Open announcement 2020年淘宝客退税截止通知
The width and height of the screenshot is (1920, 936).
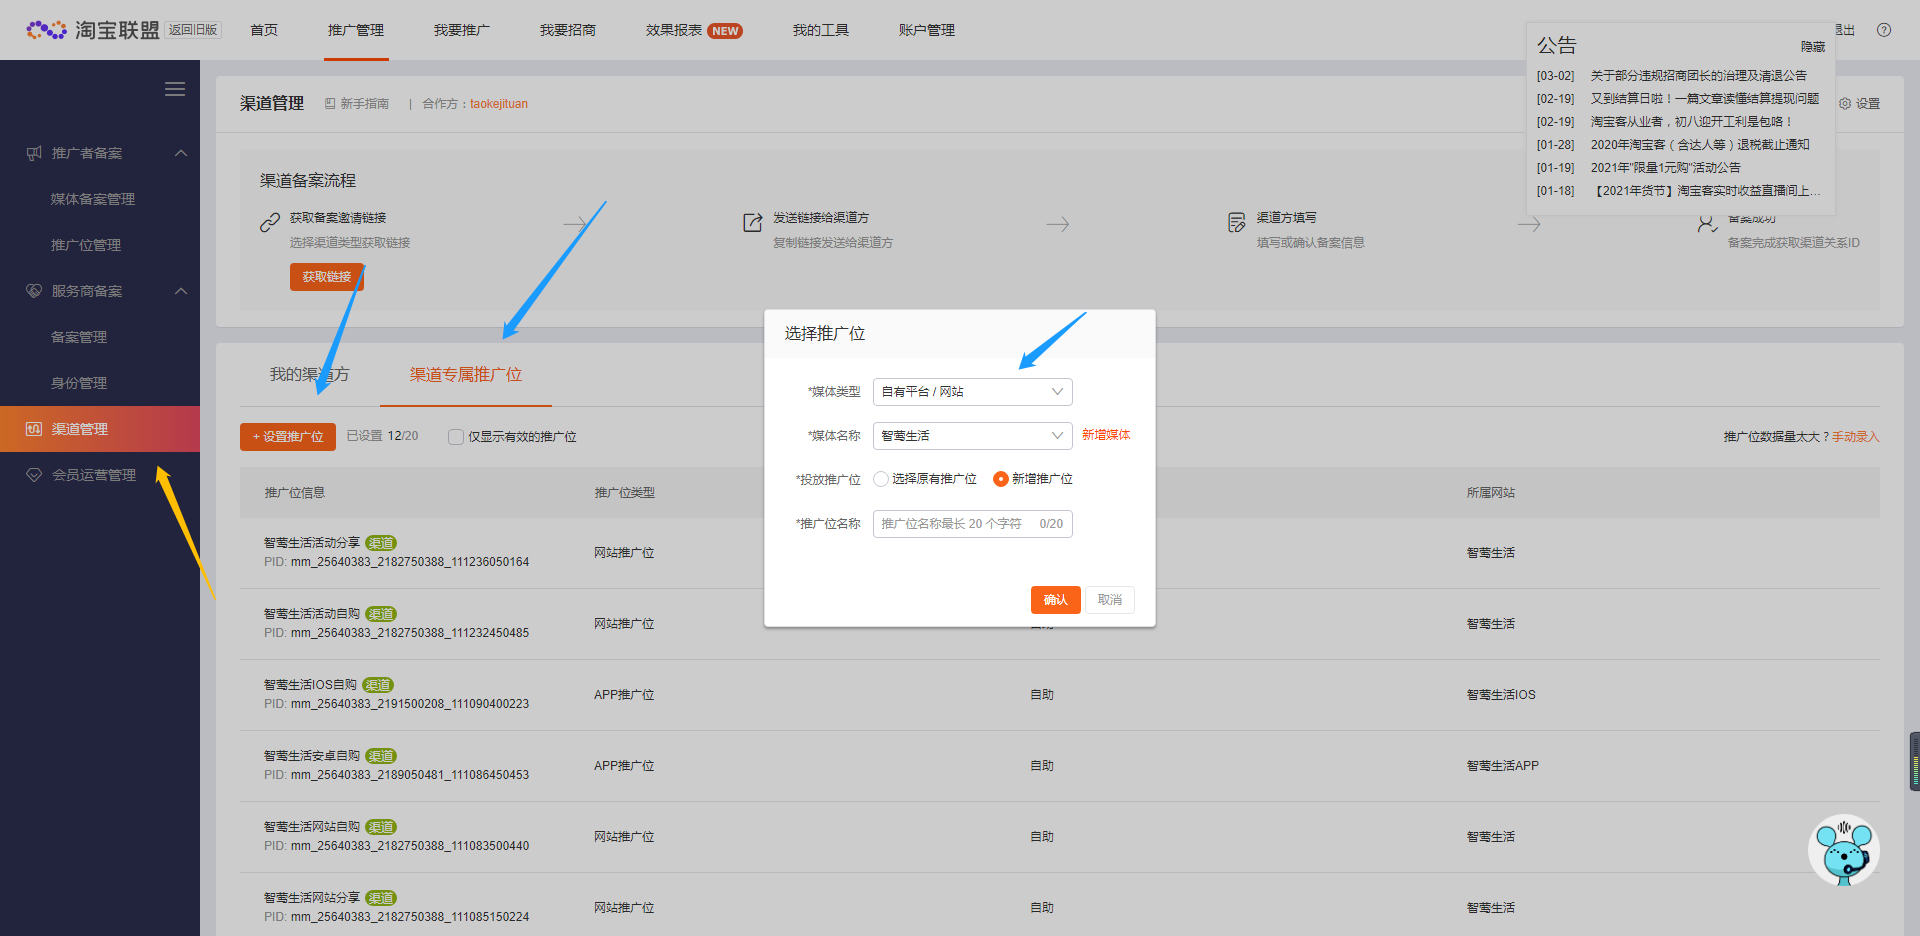1700,145
